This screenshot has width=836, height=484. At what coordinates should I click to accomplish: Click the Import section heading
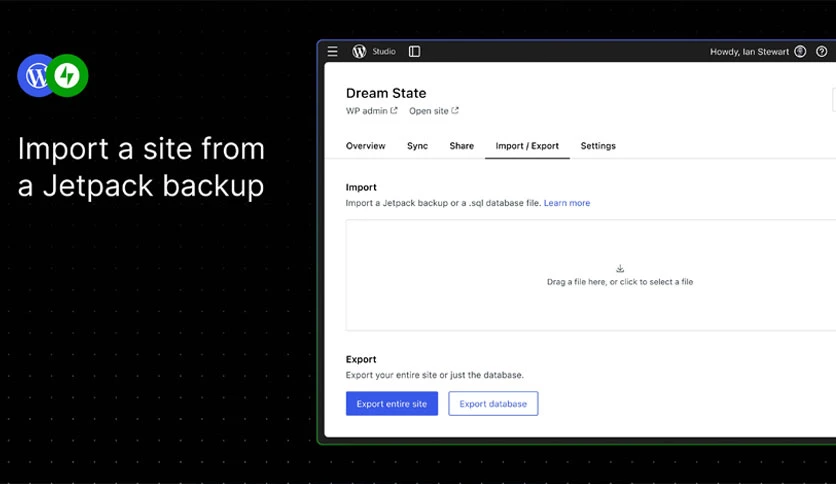(361, 187)
